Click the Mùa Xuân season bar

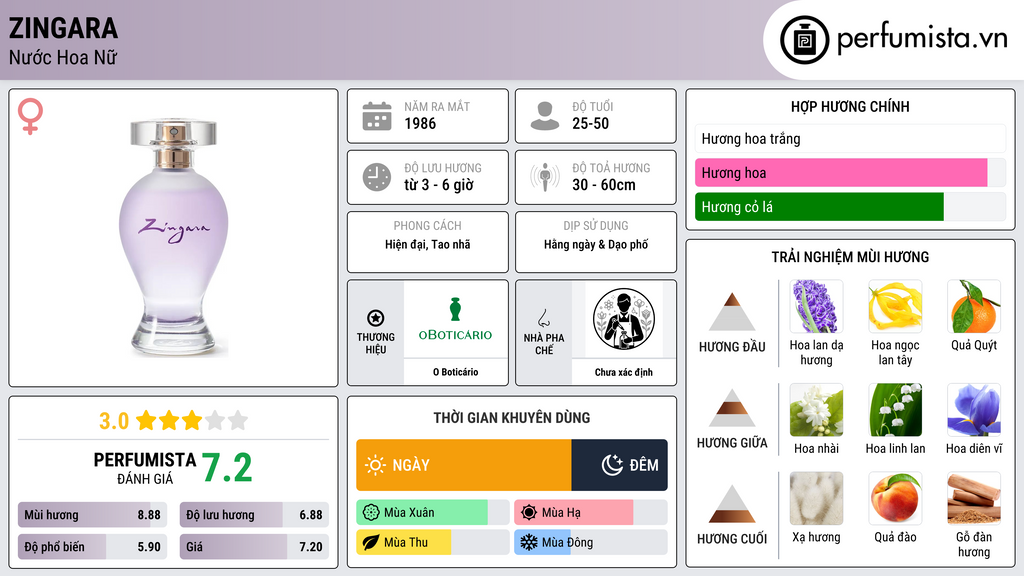point(432,513)
